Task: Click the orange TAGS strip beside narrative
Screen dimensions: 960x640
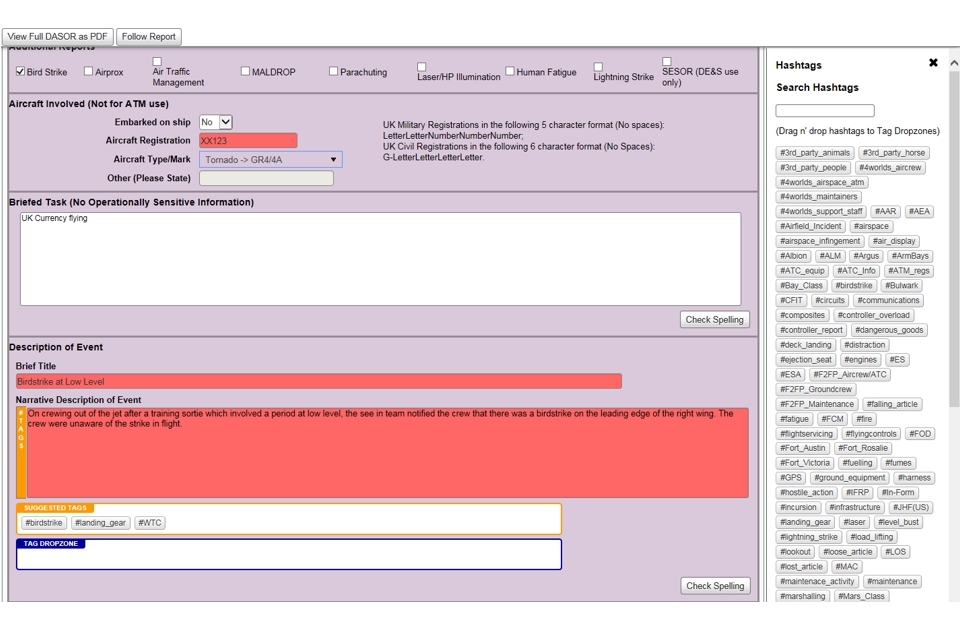Action: [21, 452]
